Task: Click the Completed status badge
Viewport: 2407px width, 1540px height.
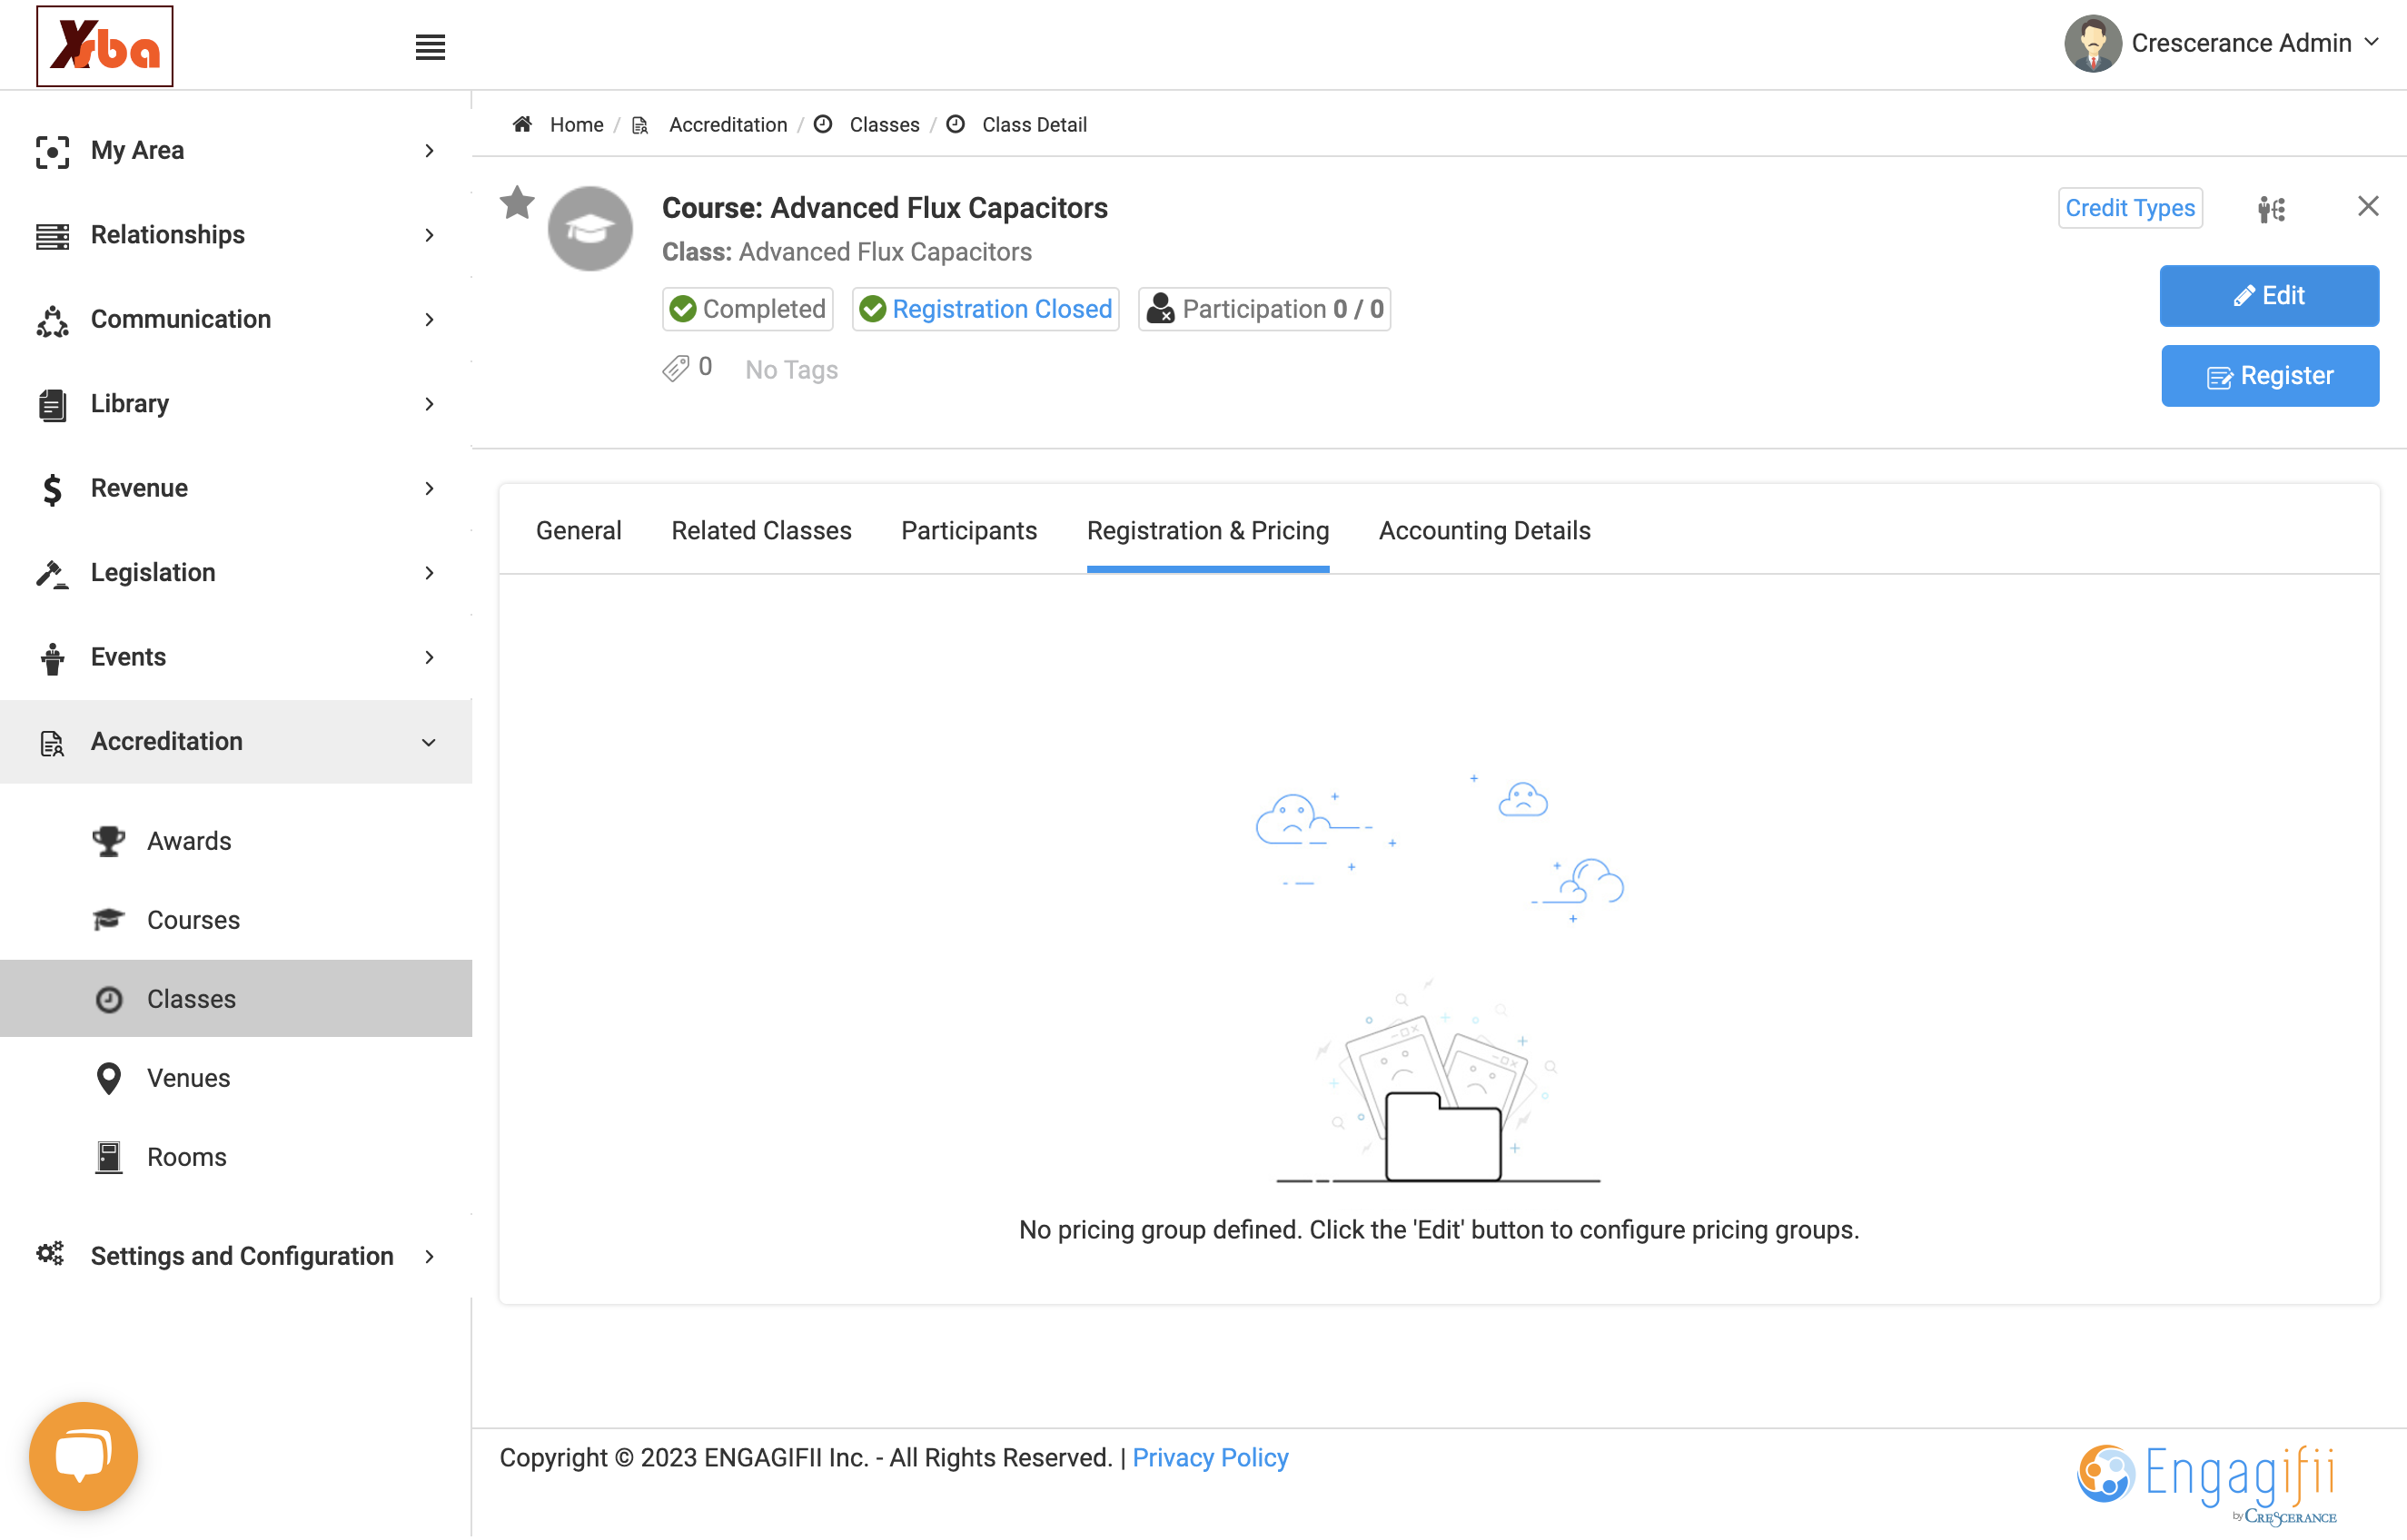Action: [747, 309]
